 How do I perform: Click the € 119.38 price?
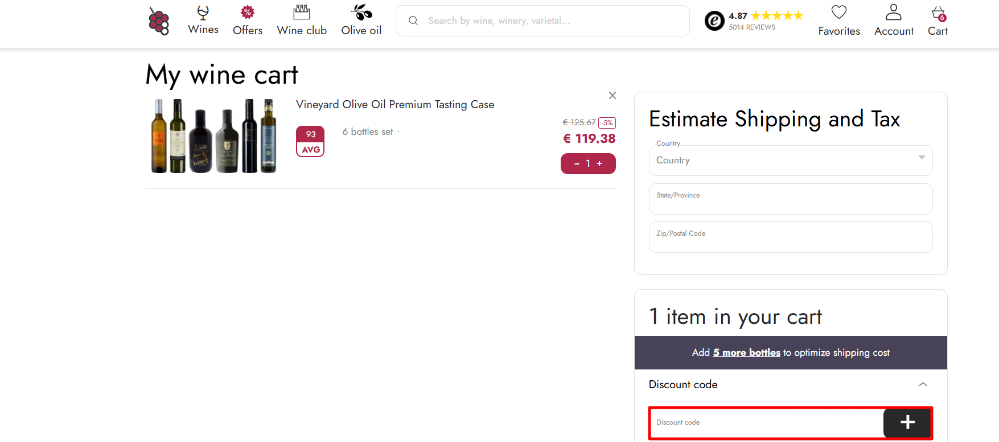[x=589, y=139]
